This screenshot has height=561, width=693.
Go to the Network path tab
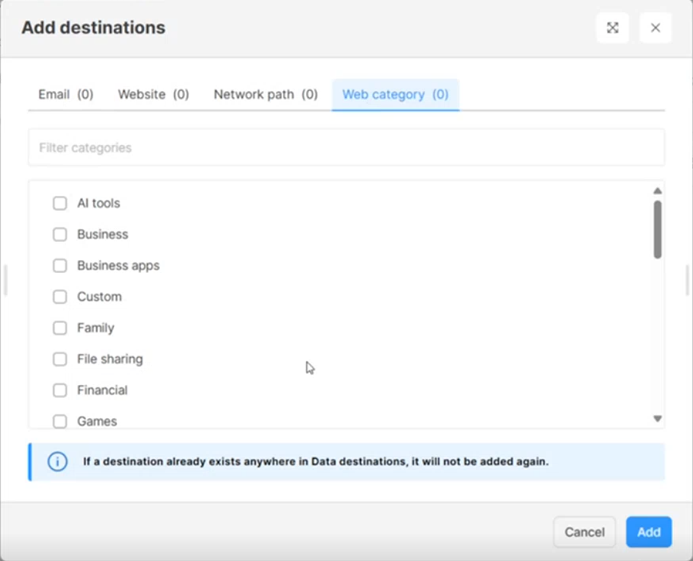(x=266, y=95)
